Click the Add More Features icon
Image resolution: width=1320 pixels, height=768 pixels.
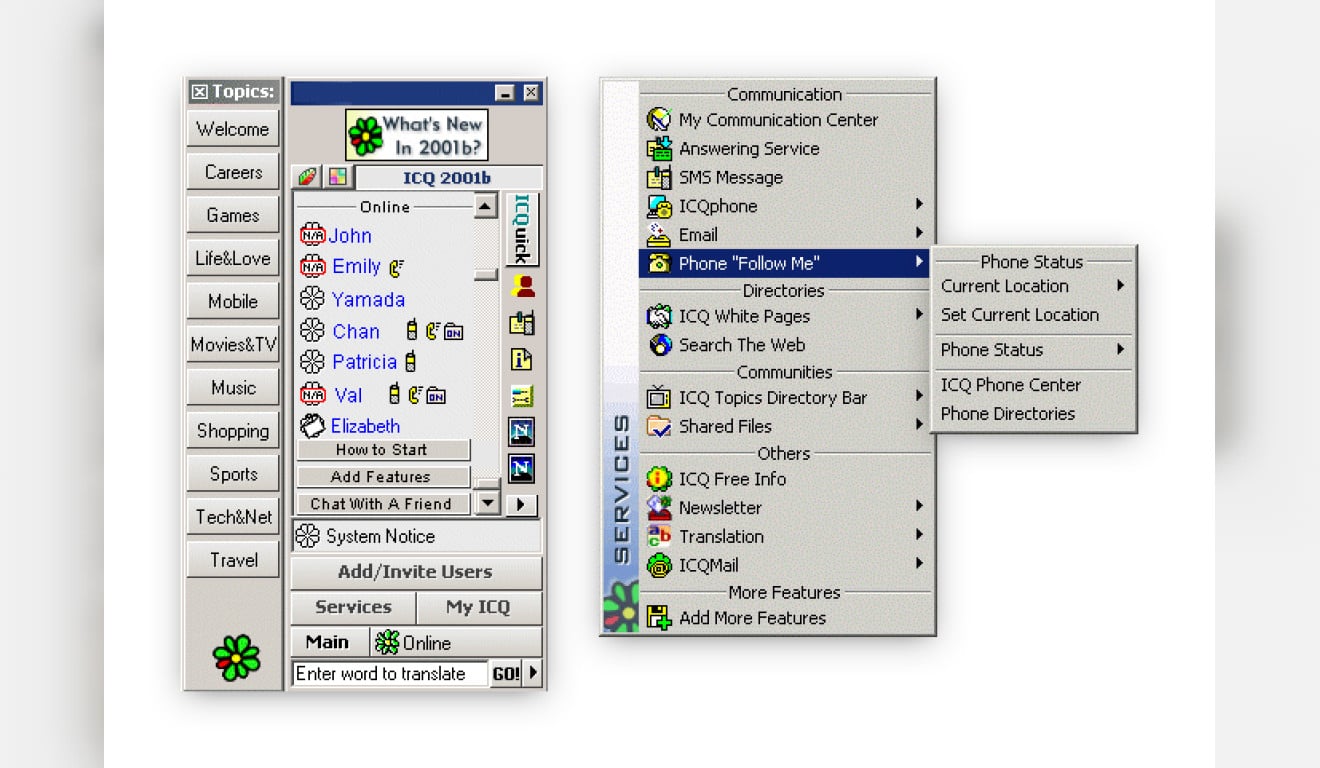(659, 618)
